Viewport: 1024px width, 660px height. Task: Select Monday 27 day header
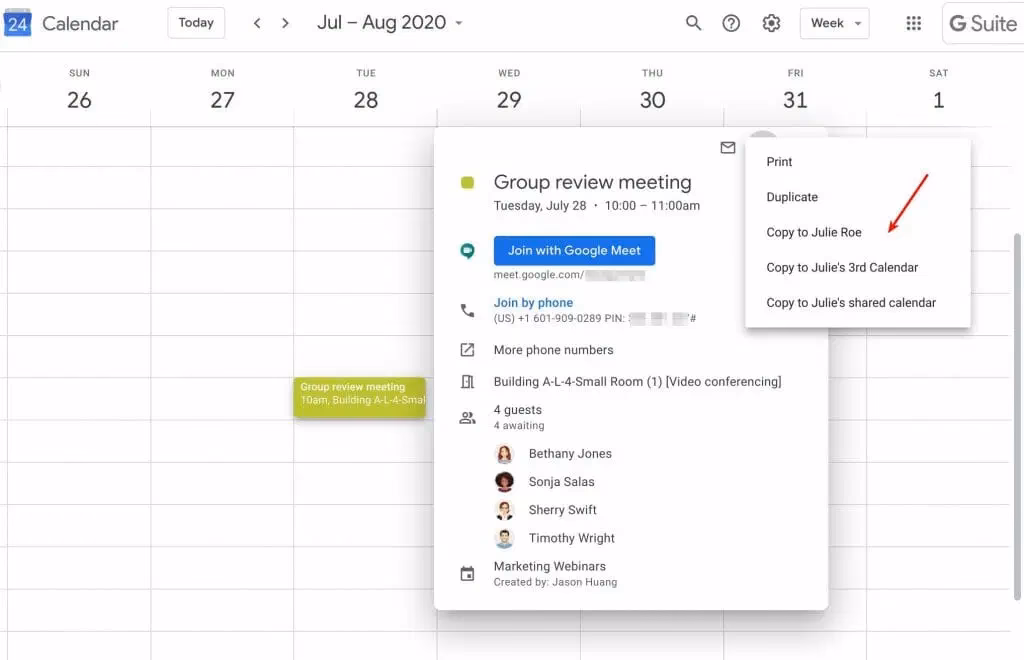click(222, 90)
